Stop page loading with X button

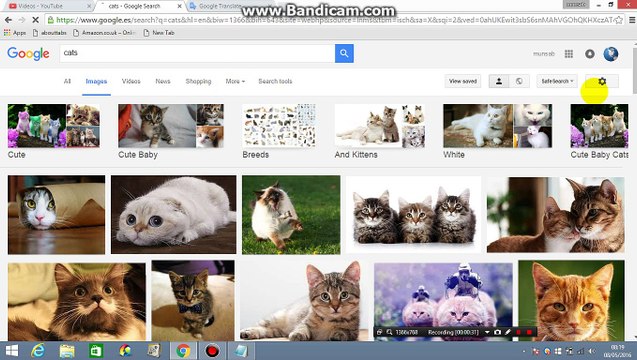35,20
